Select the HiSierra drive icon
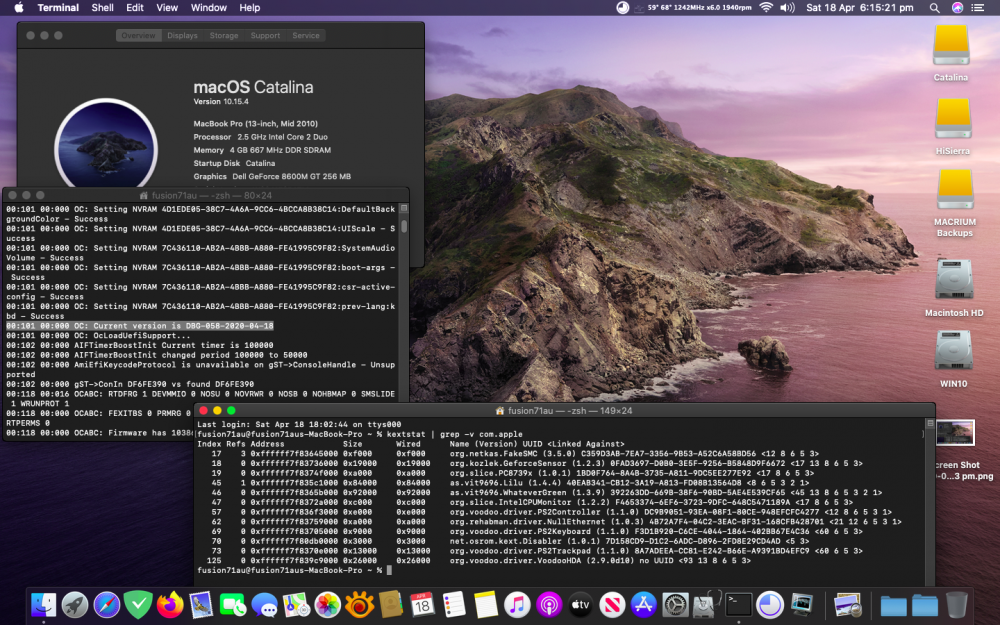The width and height of the screenshot is (1000, 625). 953,119
